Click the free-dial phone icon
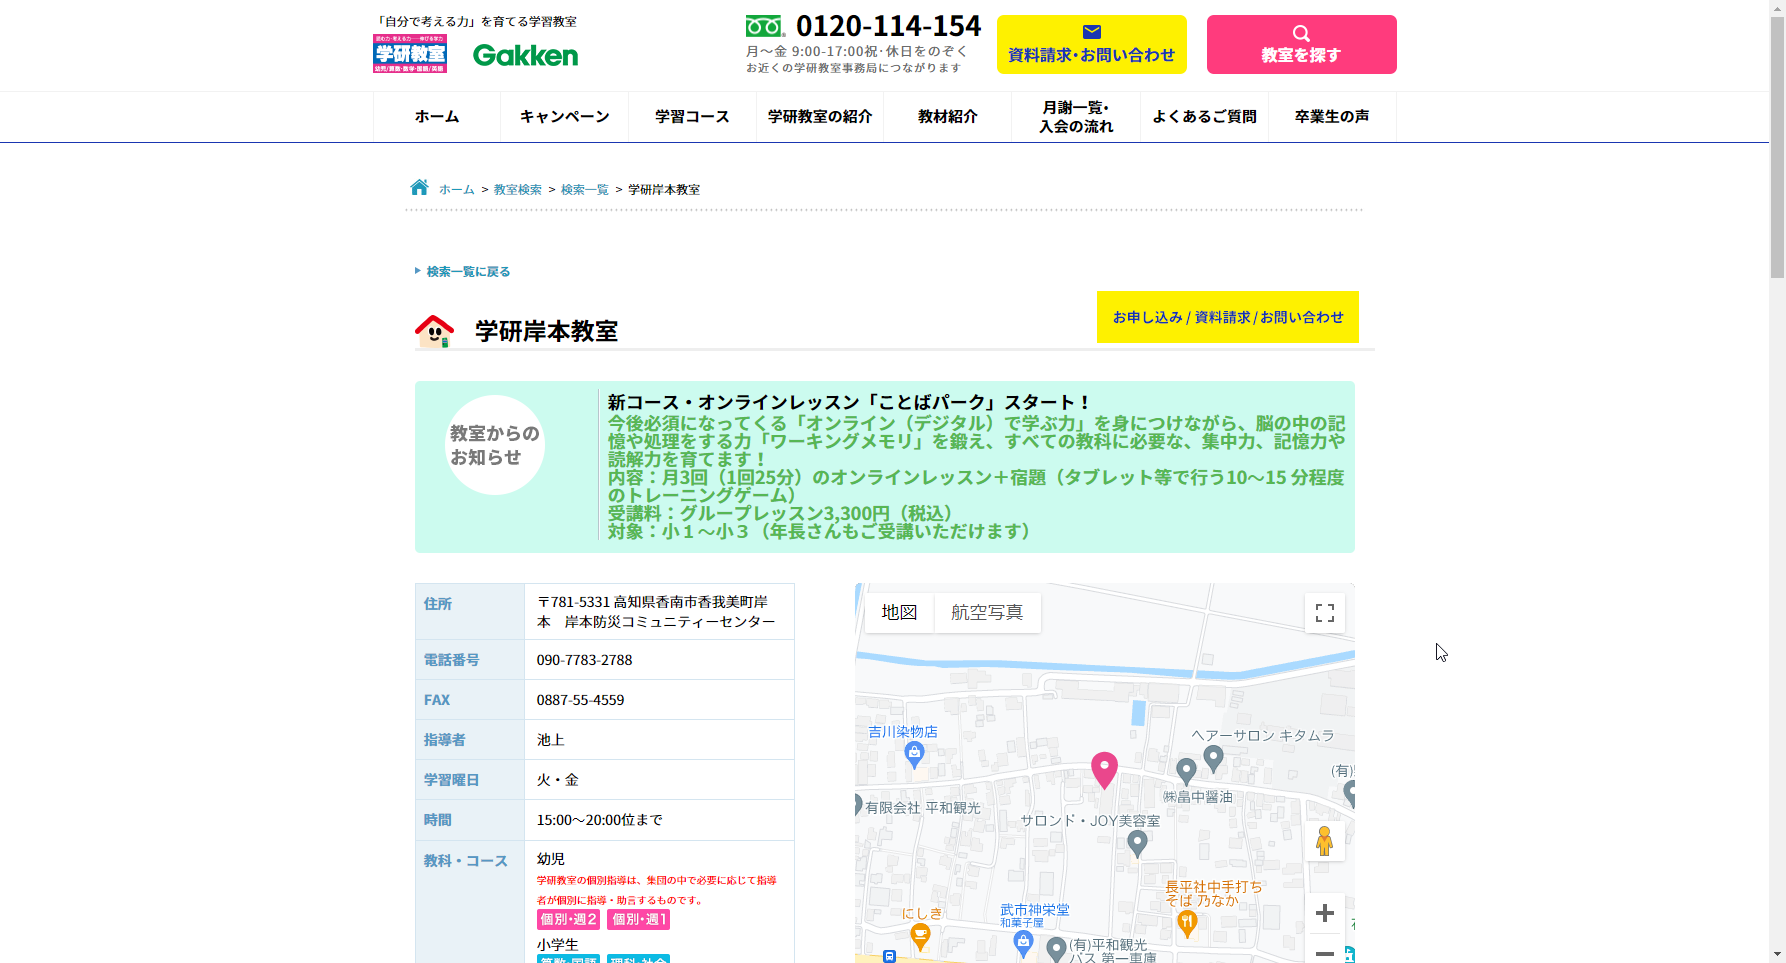This screenshot has height=963, width=1786. click(765, 26)
